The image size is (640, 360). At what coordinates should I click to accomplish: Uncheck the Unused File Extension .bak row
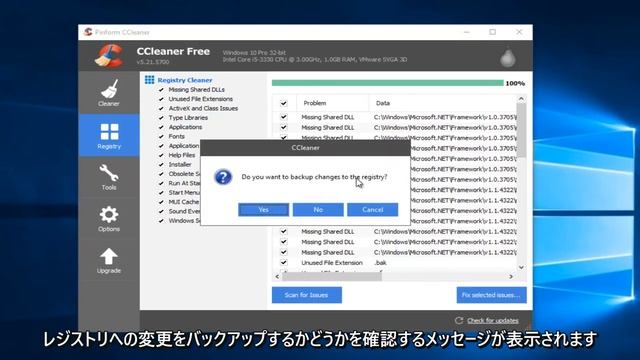click(x=284, y=262)
